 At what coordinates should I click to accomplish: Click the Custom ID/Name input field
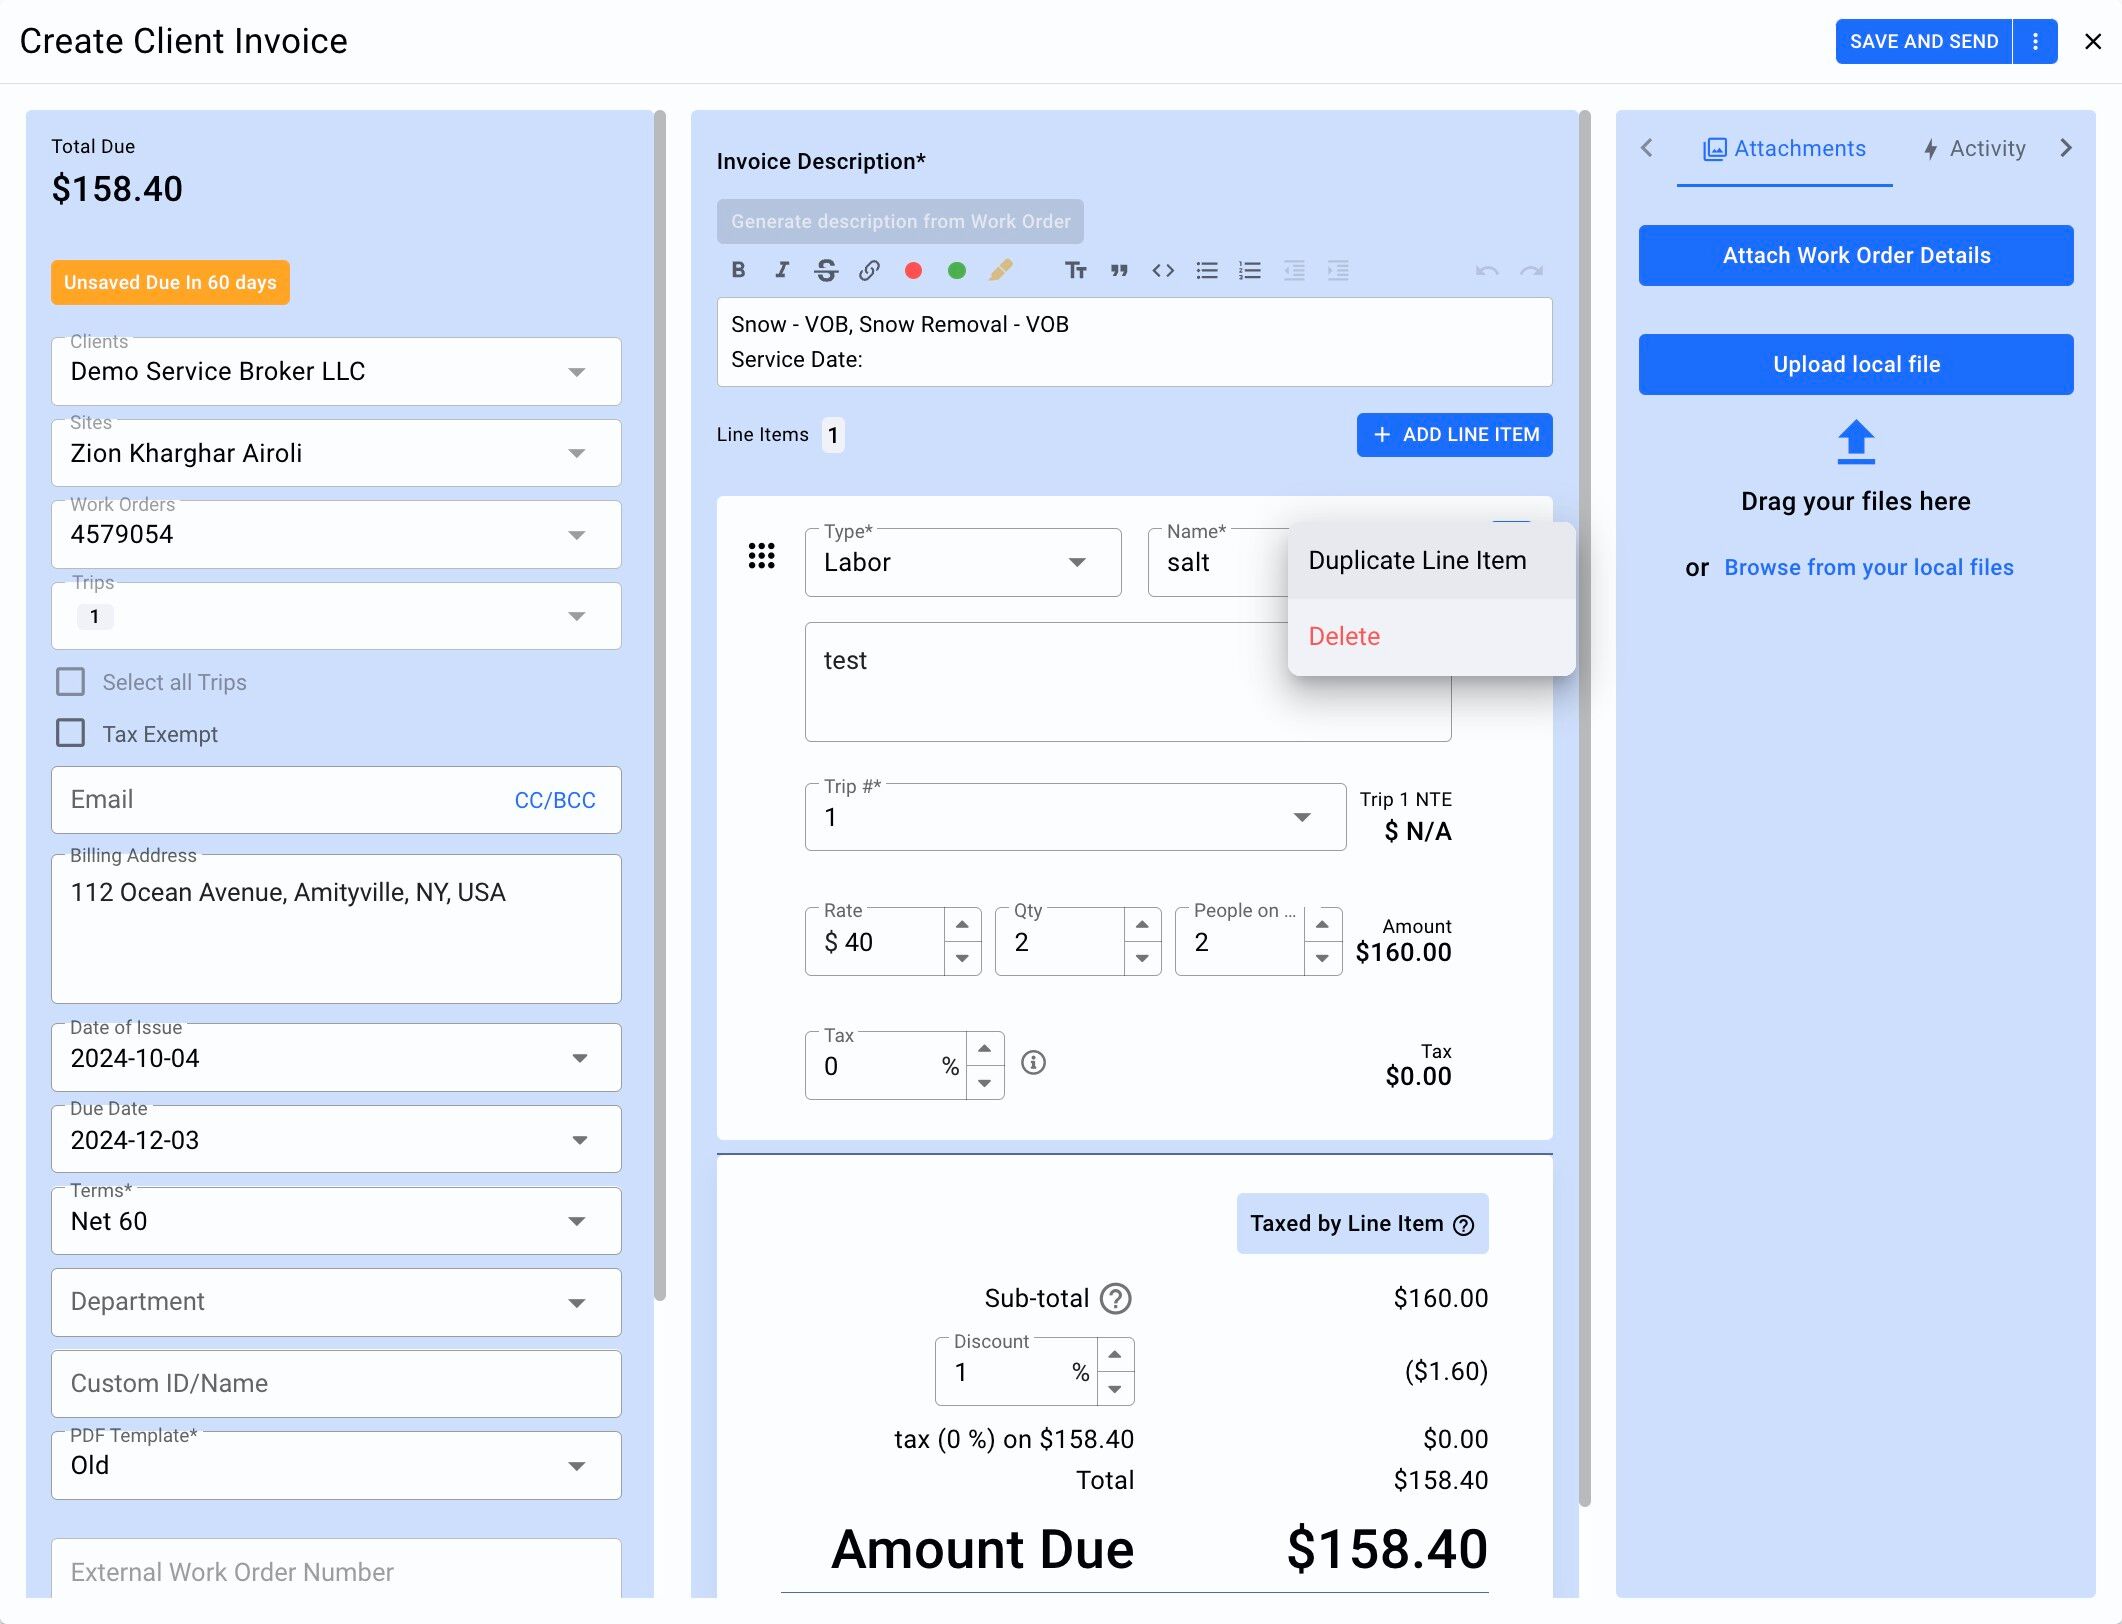335,1383
